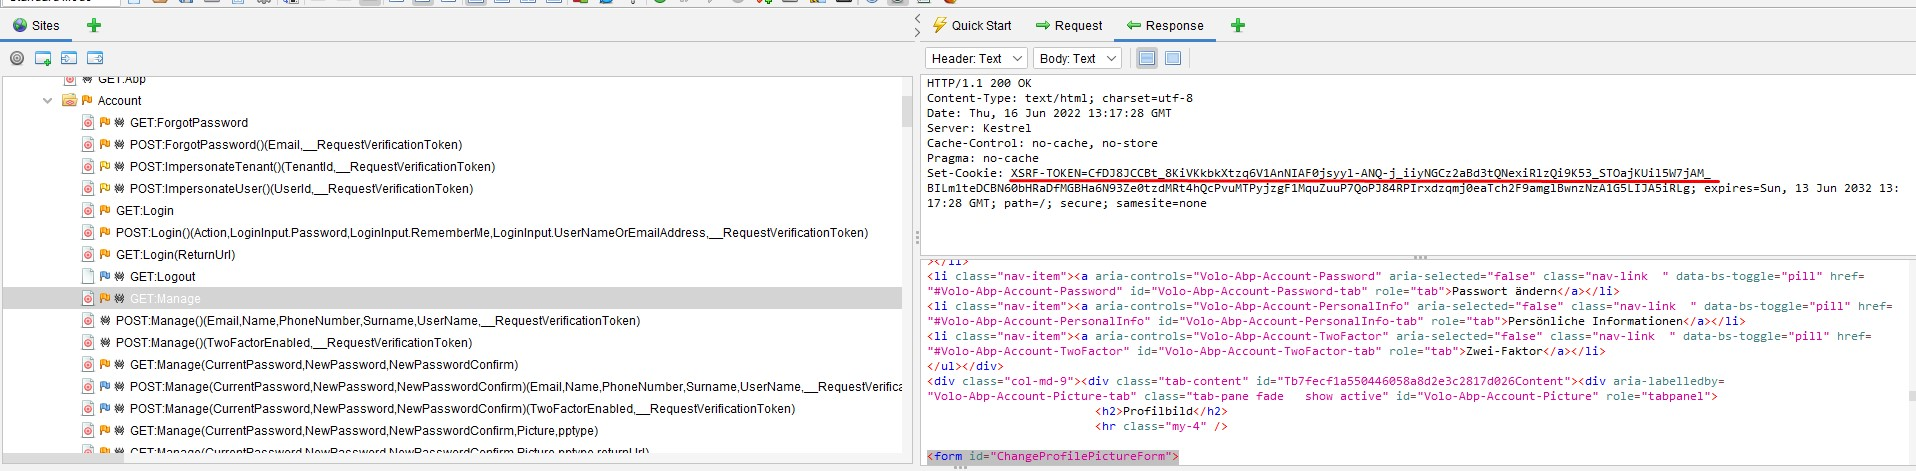Select the GET:Login(ReturnUrl) node
The width and height of the screenshot is (1916, 471).
tap(175, 255)
